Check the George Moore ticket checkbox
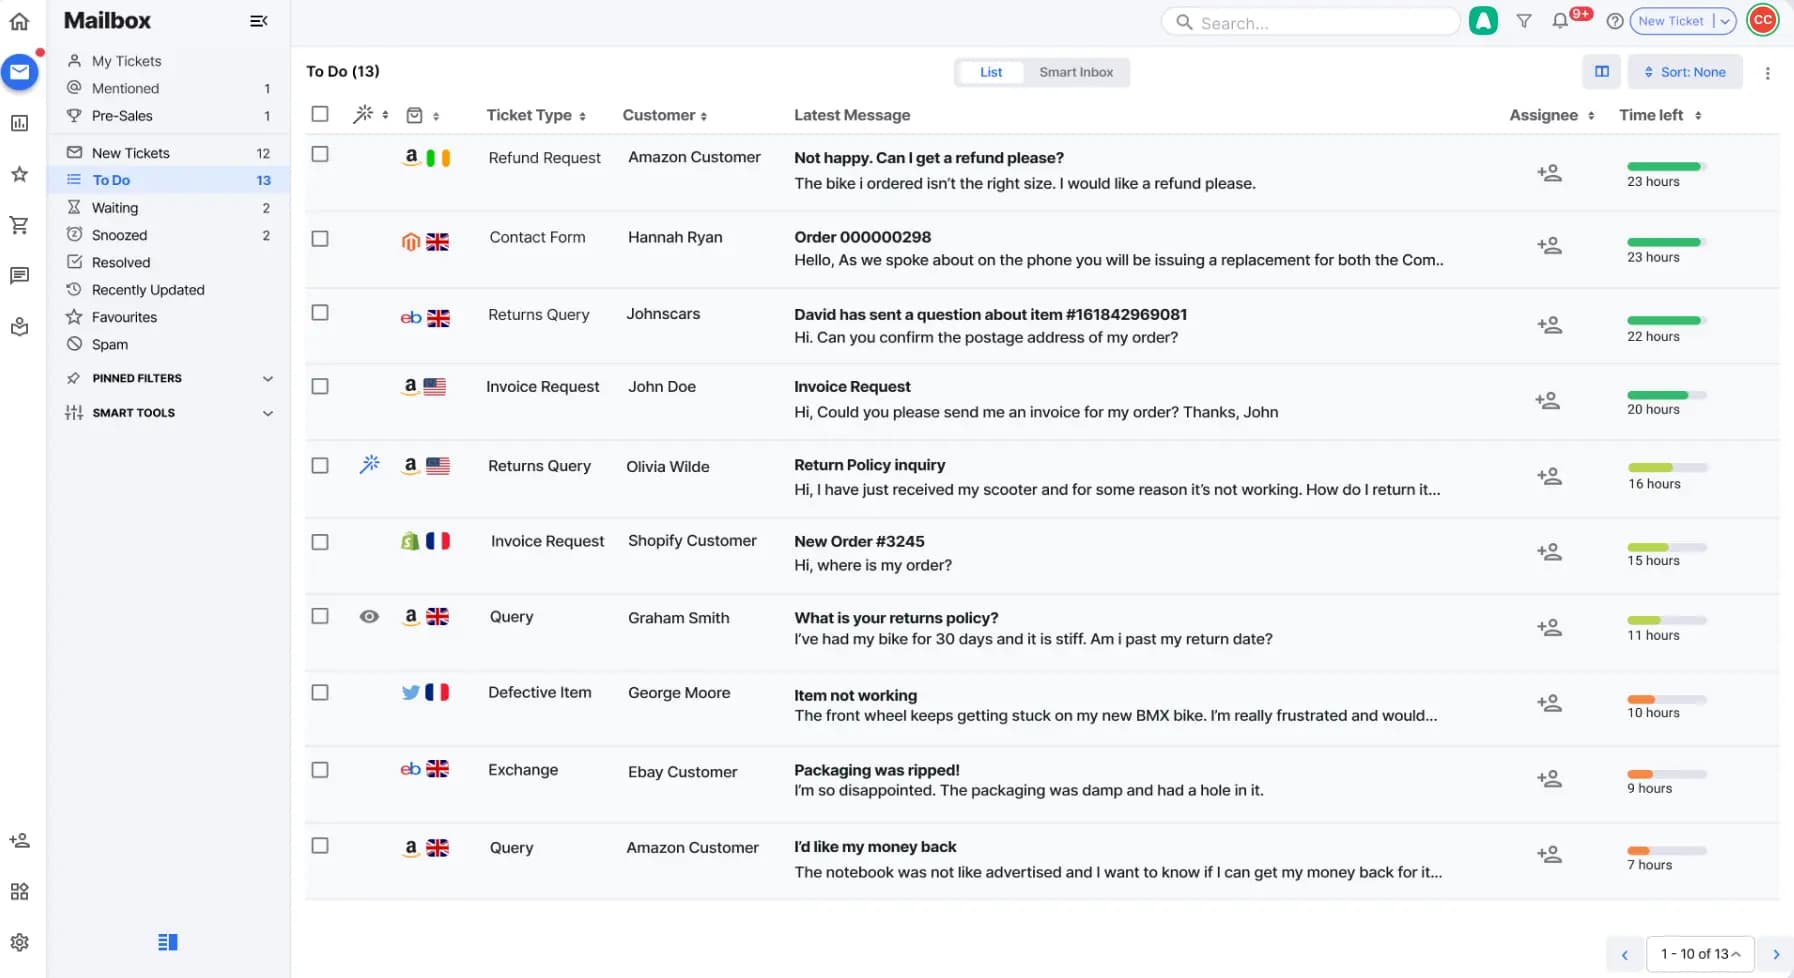 click(x=320, y=692)
